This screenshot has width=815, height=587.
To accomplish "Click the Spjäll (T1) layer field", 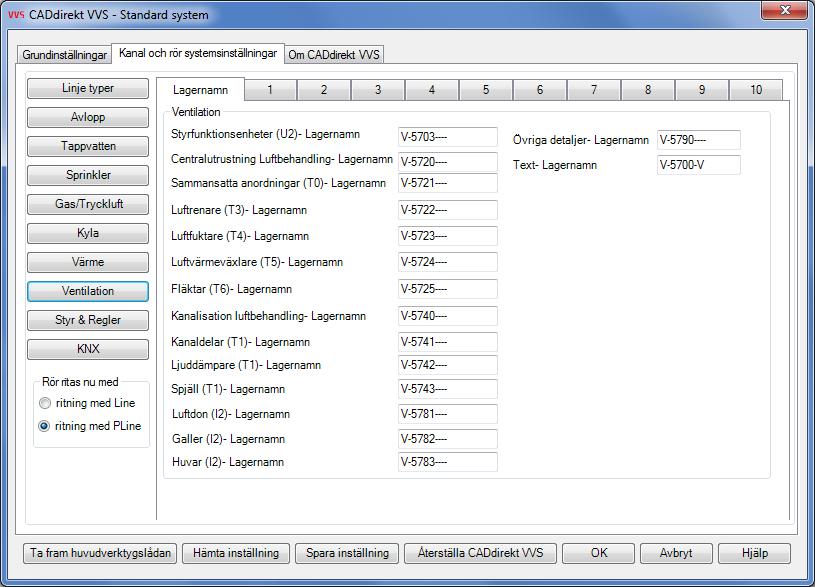I will 448,389.
